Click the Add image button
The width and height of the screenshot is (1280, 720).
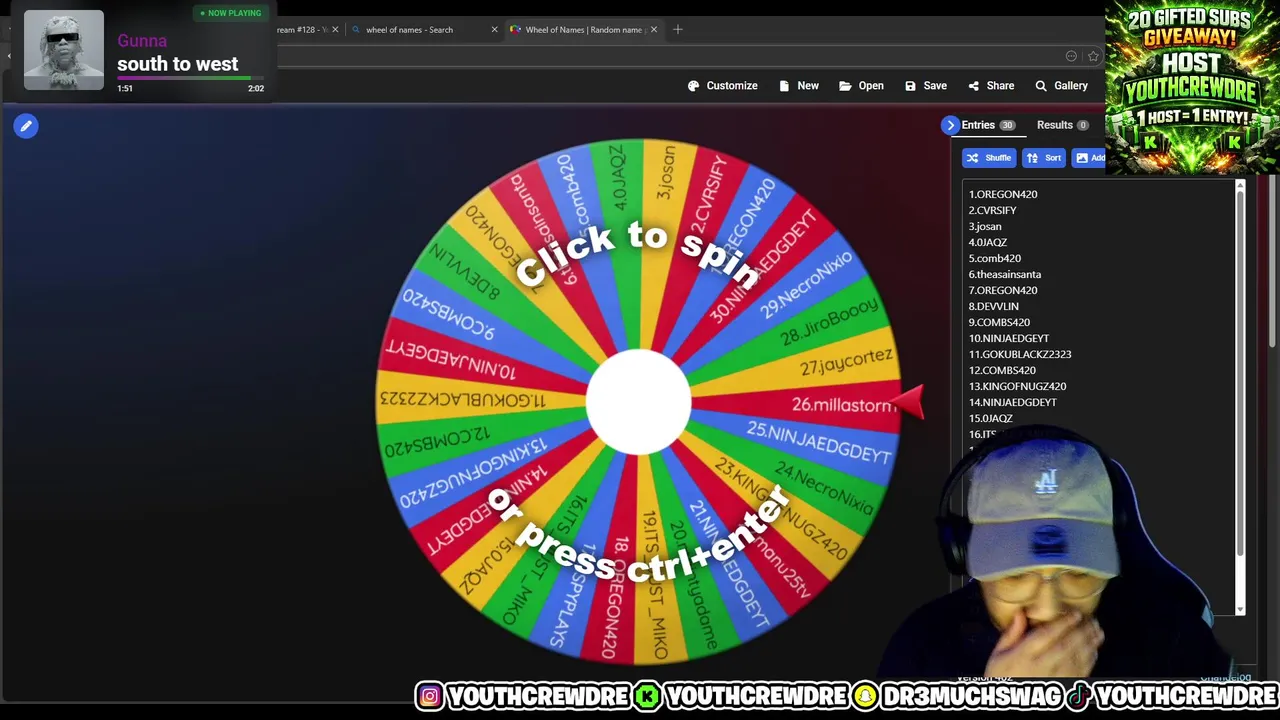point(1089,158)
